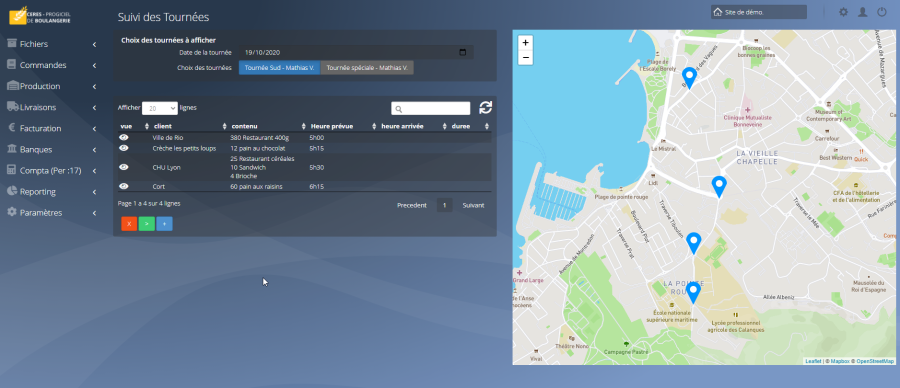Select Tournée spéciale - Mathias V. tab
This screenshot has height=388, width=900.
[x=367, y=68]
